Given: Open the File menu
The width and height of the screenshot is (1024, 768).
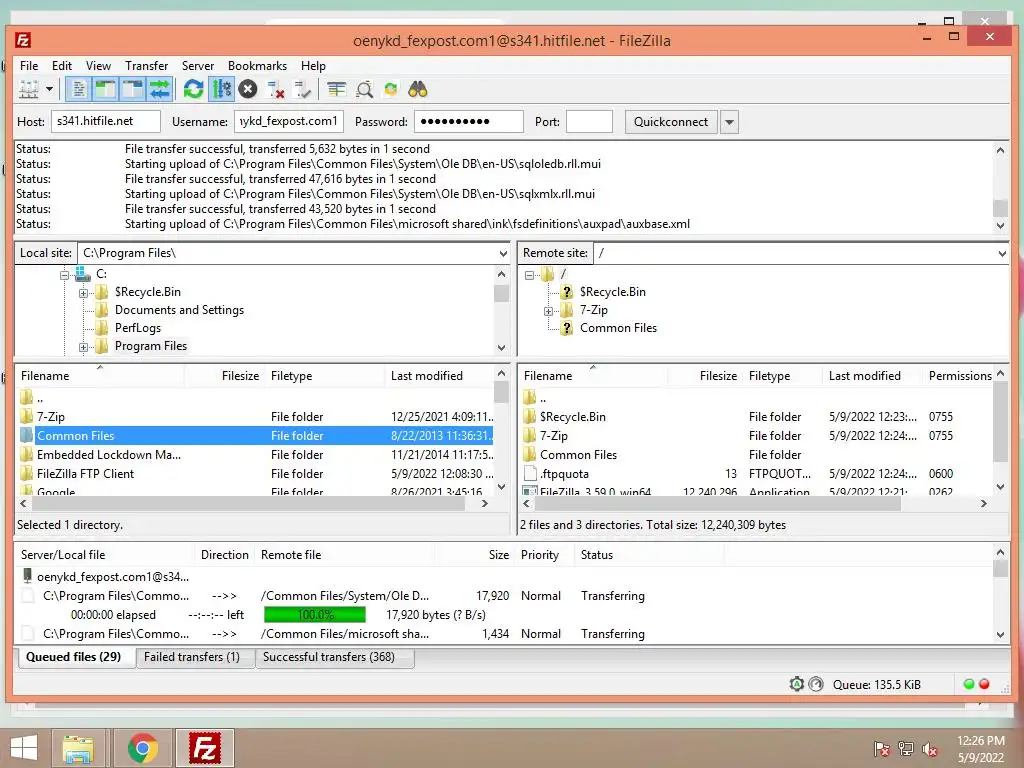Looking at the screenshot, I should 29,65.
